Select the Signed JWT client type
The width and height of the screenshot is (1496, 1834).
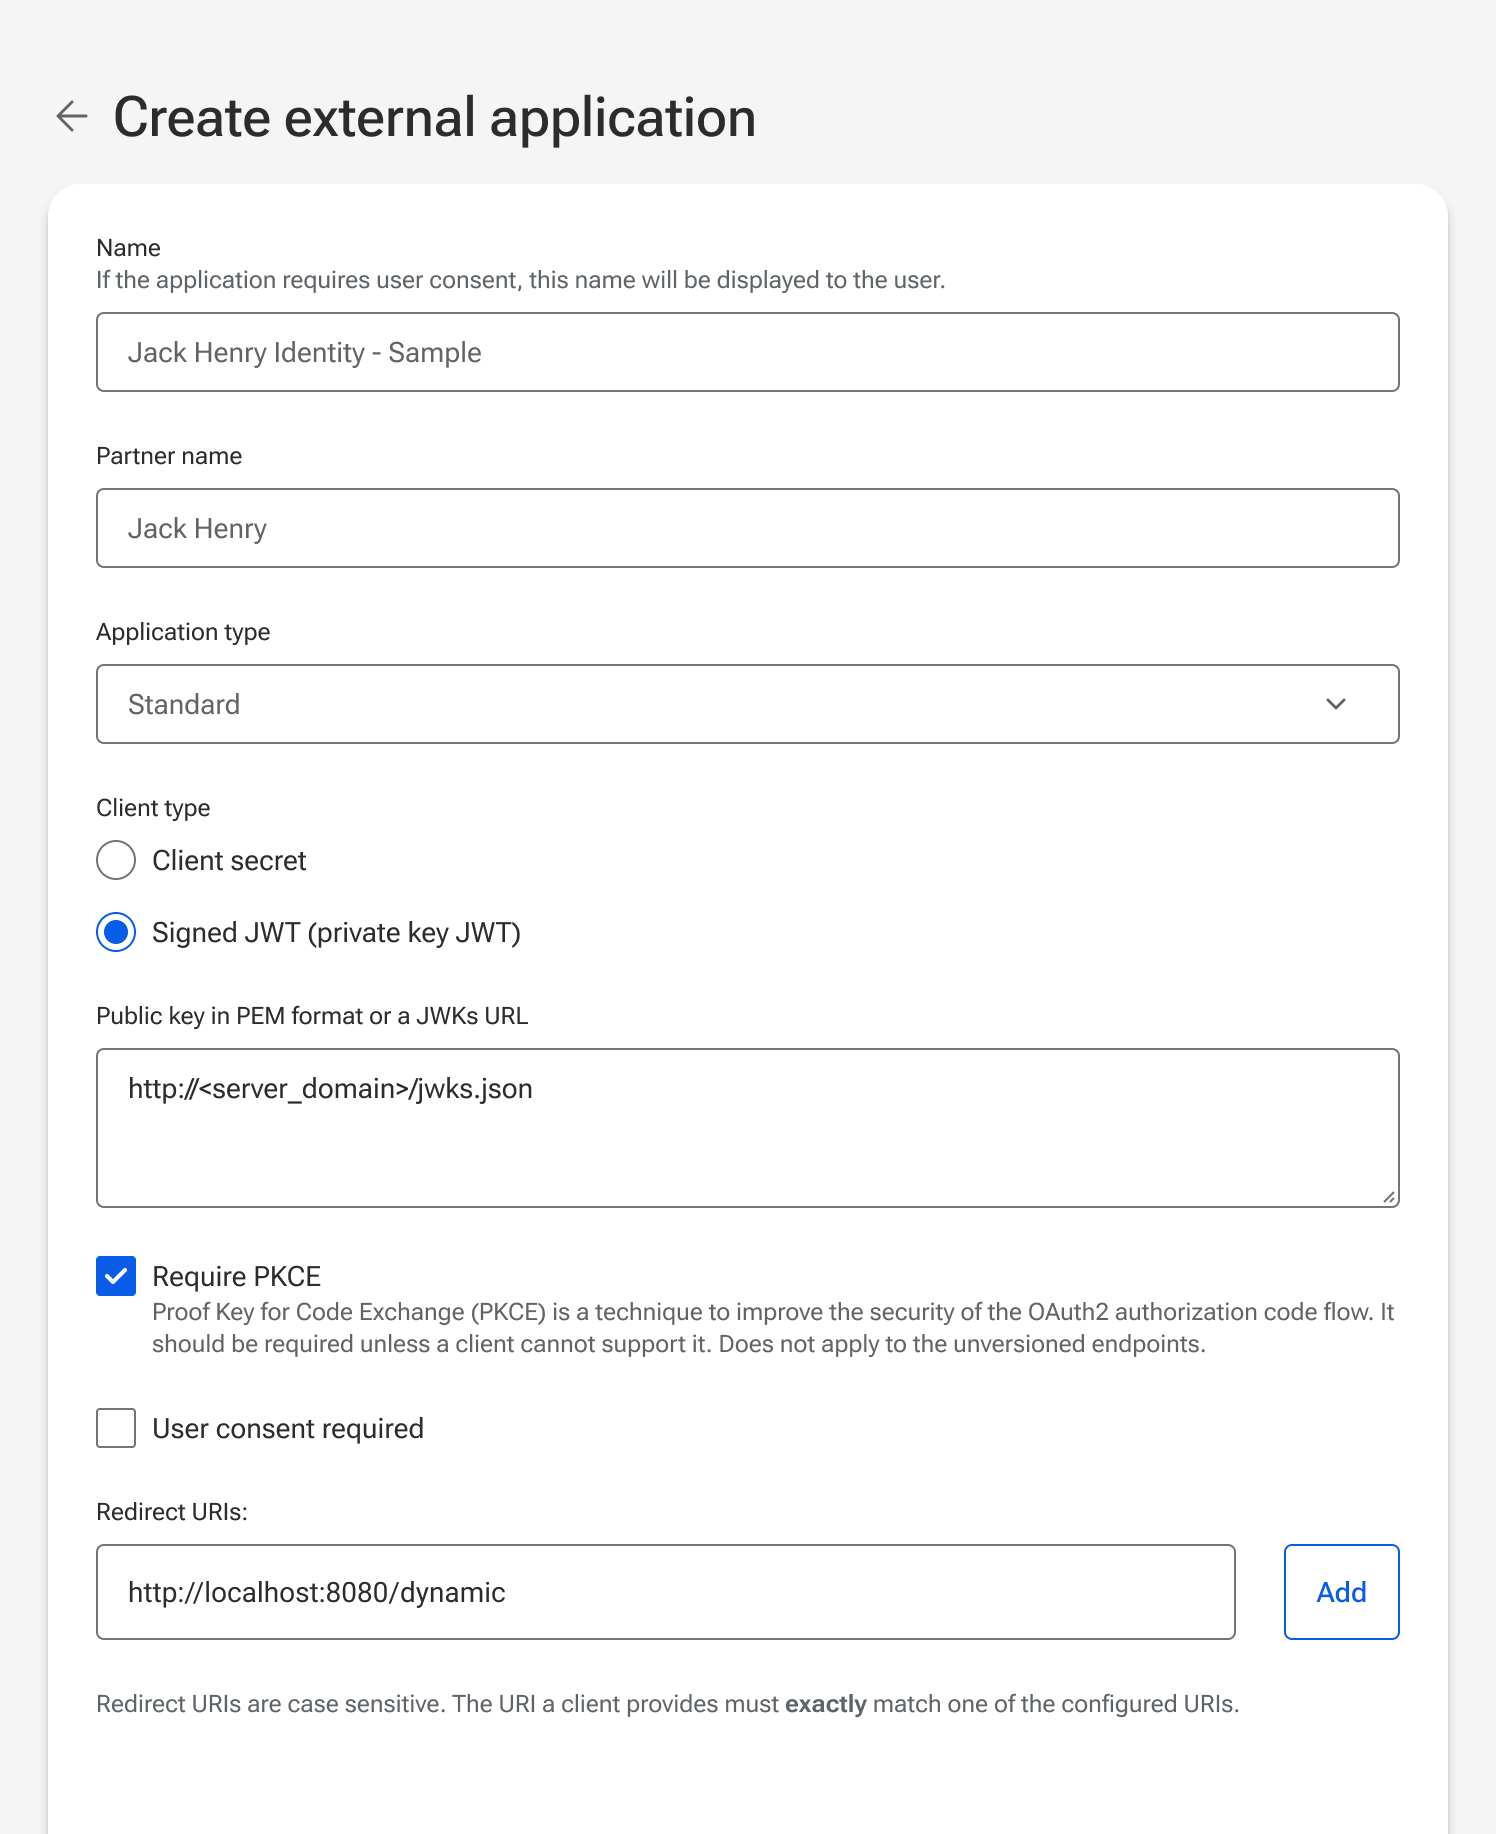coord(115,933)
